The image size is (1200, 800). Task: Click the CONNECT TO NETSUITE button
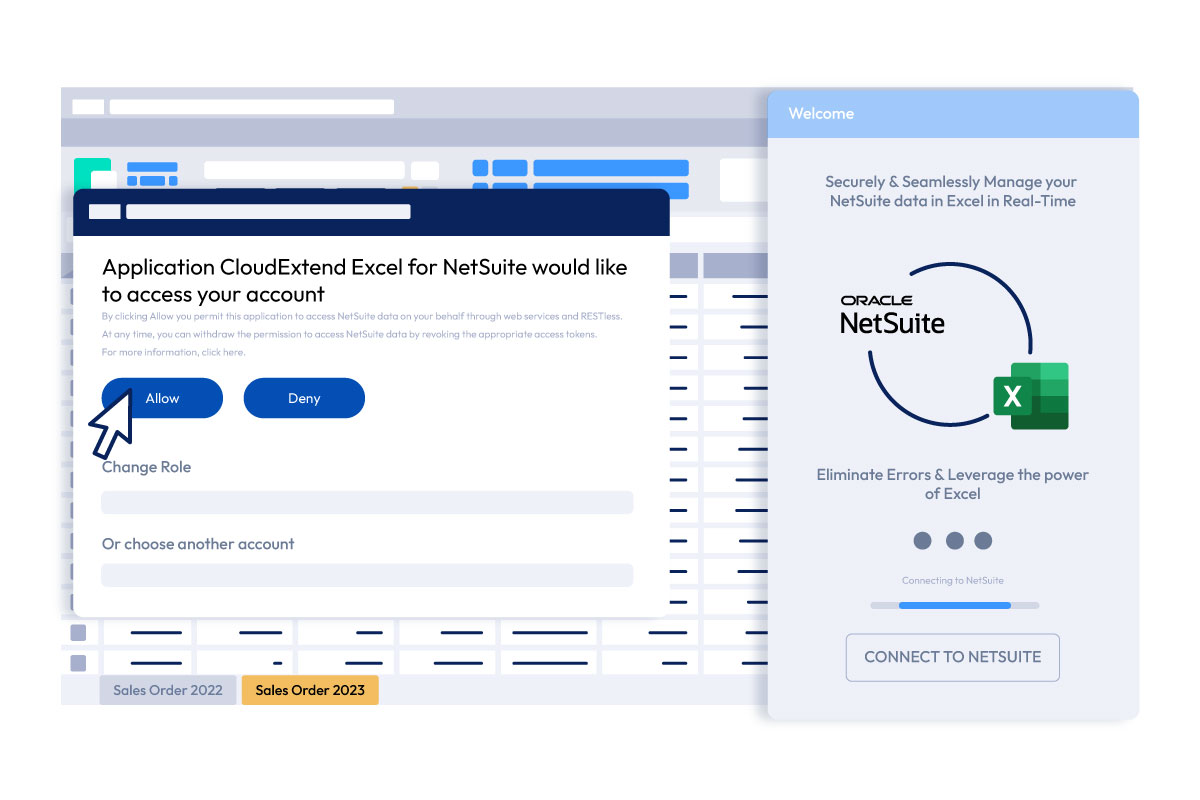click(x=952, y=657)
